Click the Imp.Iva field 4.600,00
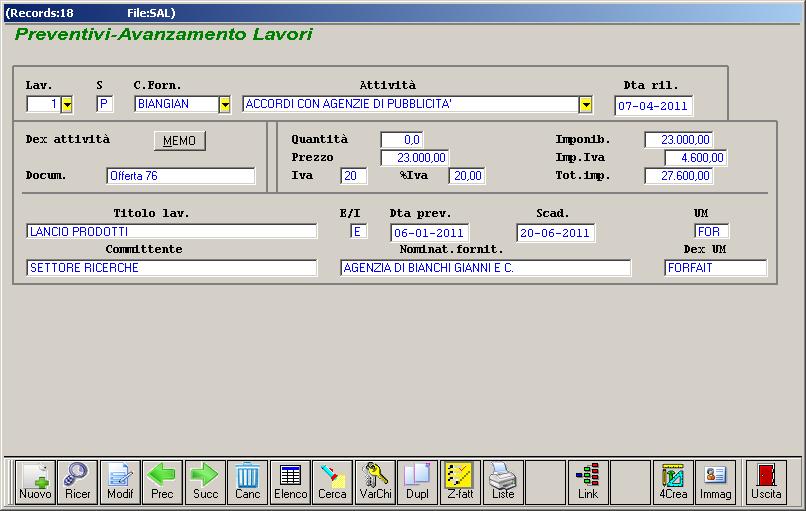806x511 pixels. point(695,158)
